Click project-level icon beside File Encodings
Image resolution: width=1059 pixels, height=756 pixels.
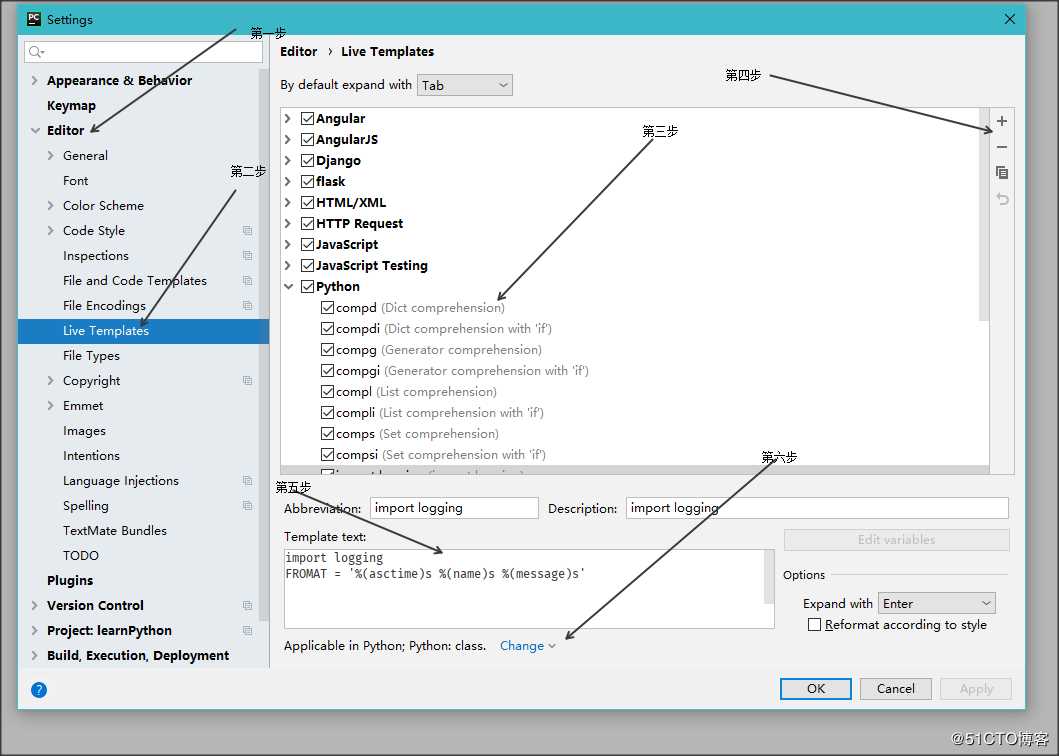[247, 305]
